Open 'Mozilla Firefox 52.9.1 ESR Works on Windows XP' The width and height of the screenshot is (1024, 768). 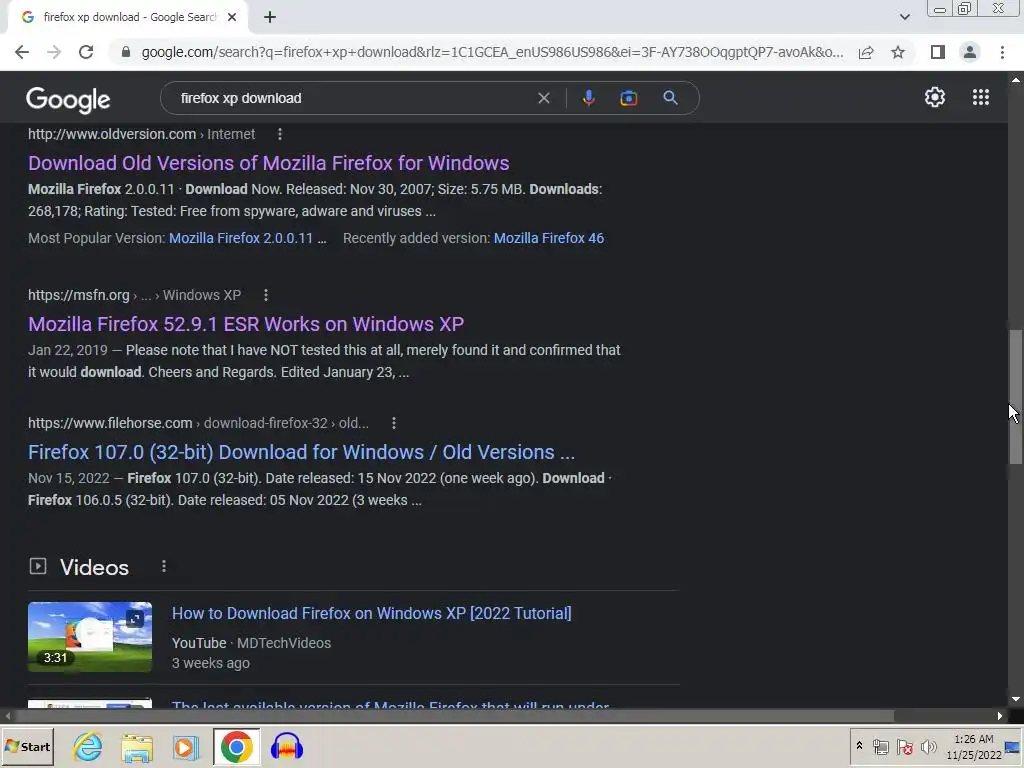point(246,324)
